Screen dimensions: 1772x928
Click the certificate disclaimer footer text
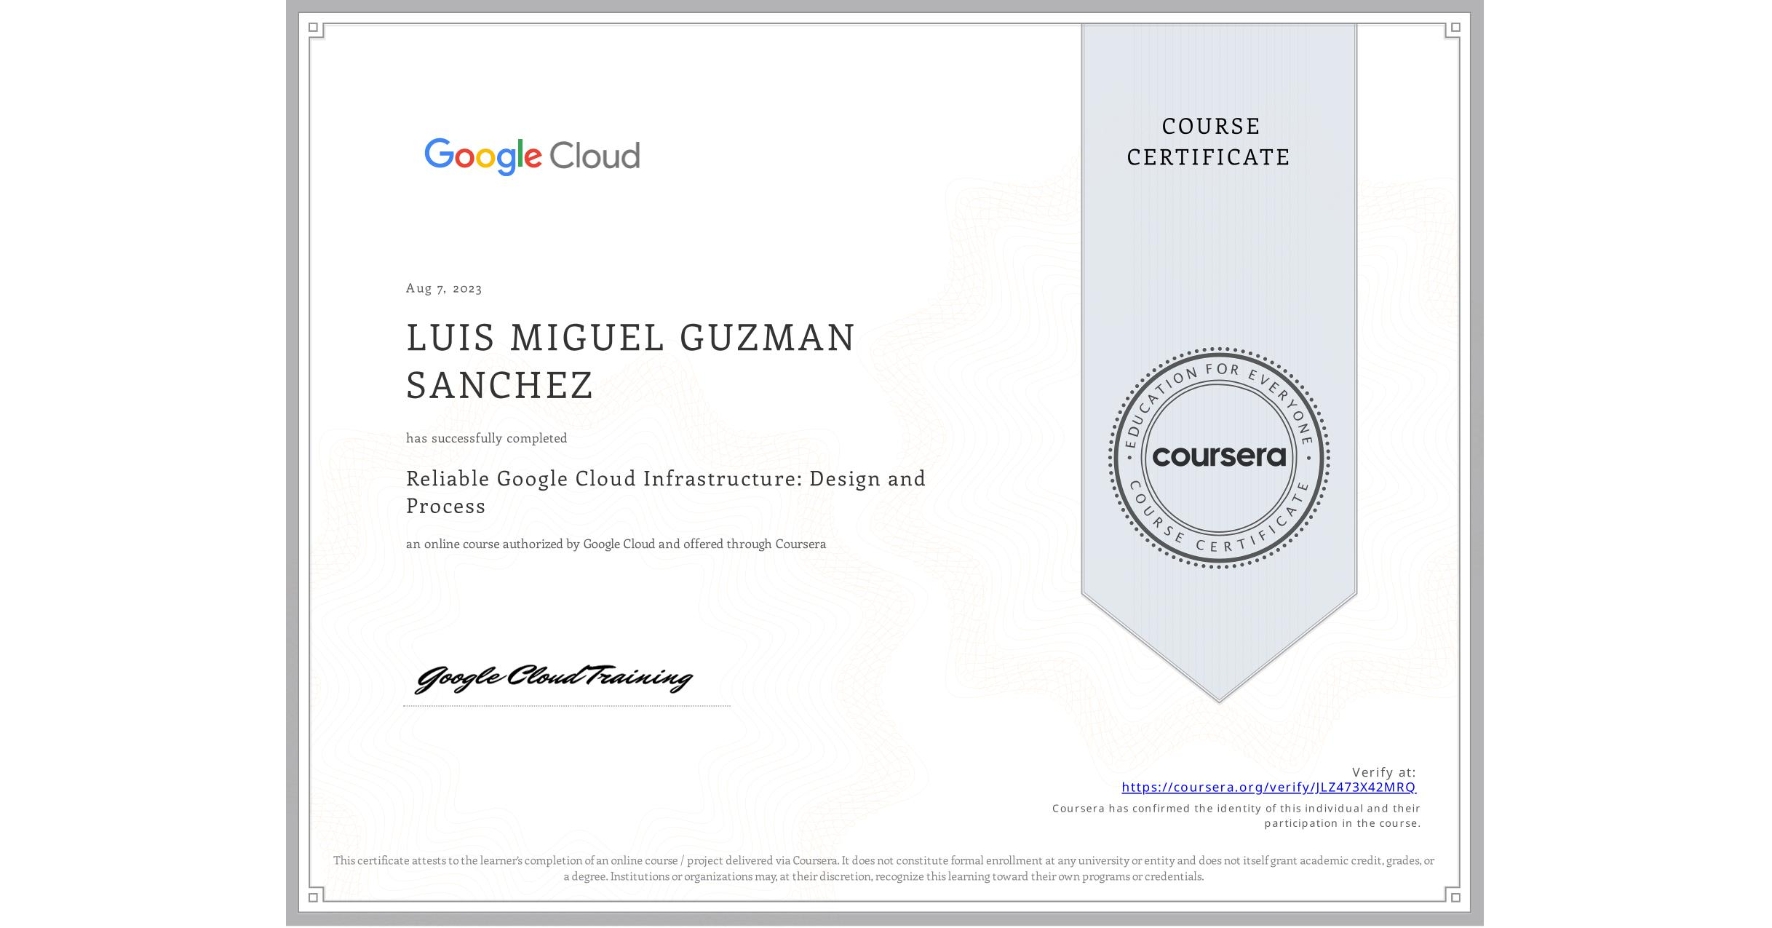click(883, 868)
